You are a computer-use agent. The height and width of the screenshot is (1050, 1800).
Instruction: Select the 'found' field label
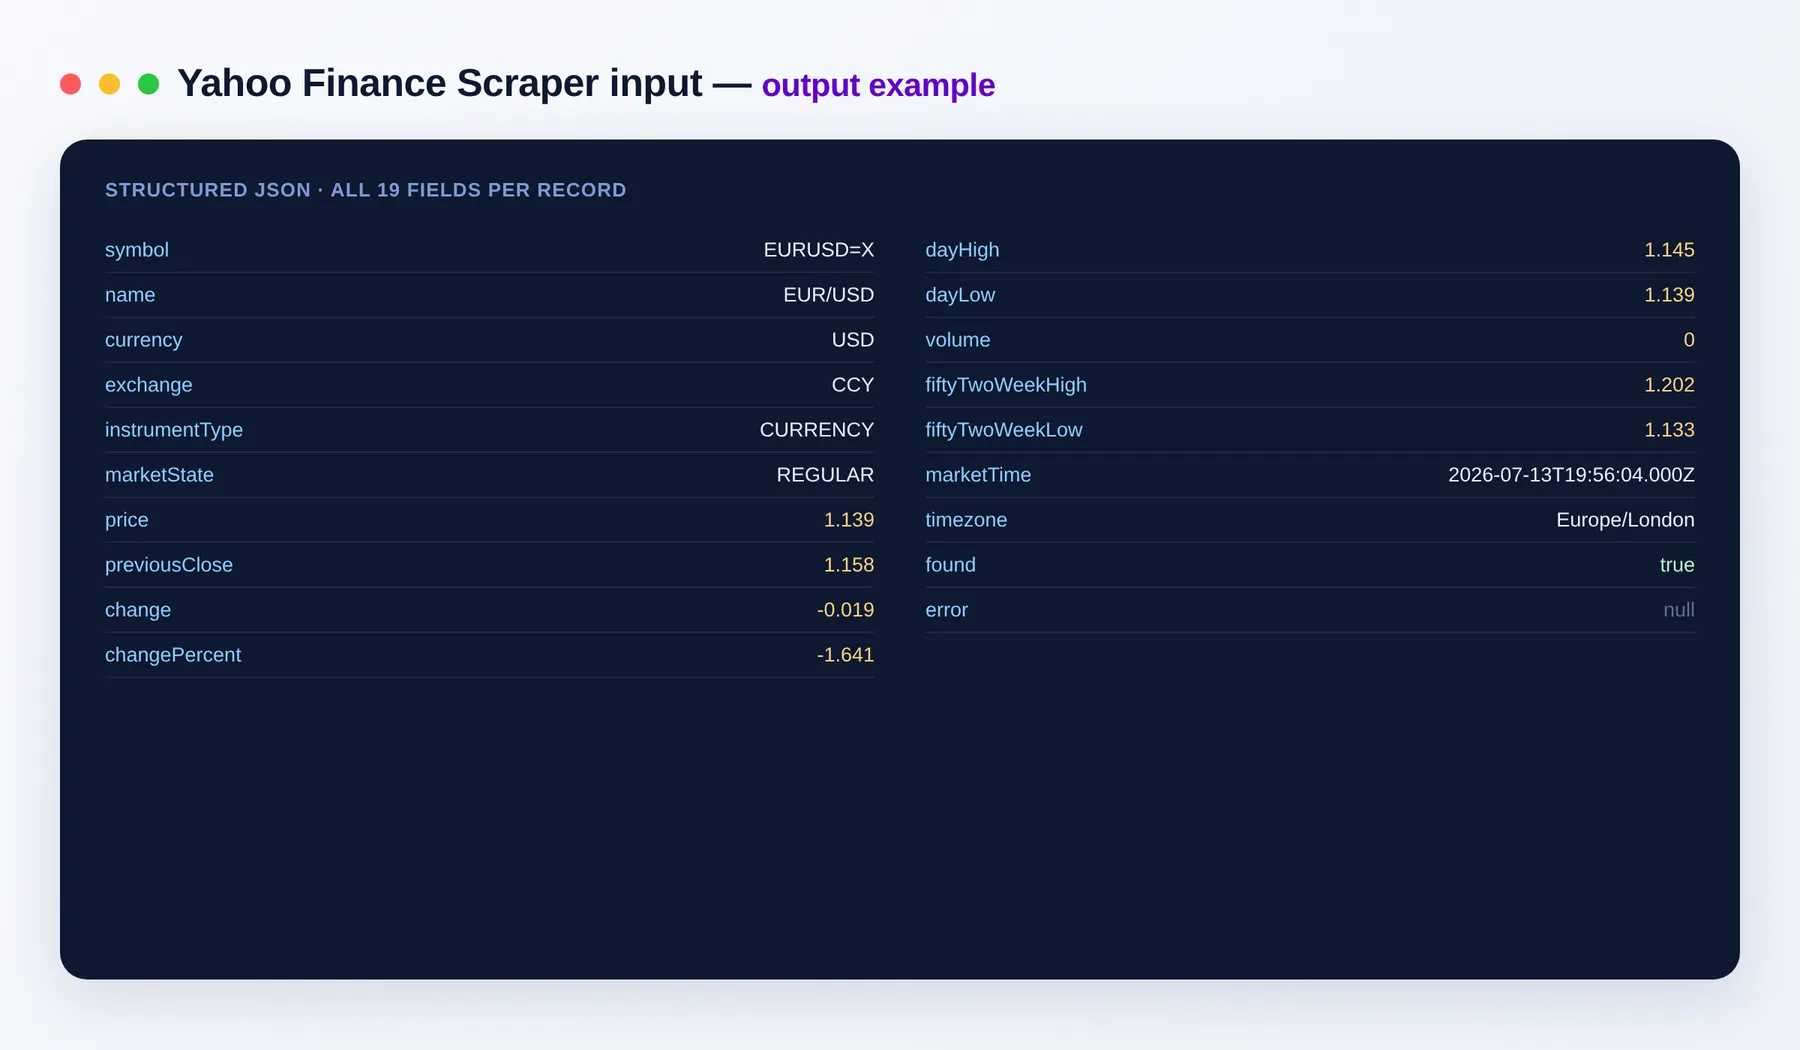951,565
